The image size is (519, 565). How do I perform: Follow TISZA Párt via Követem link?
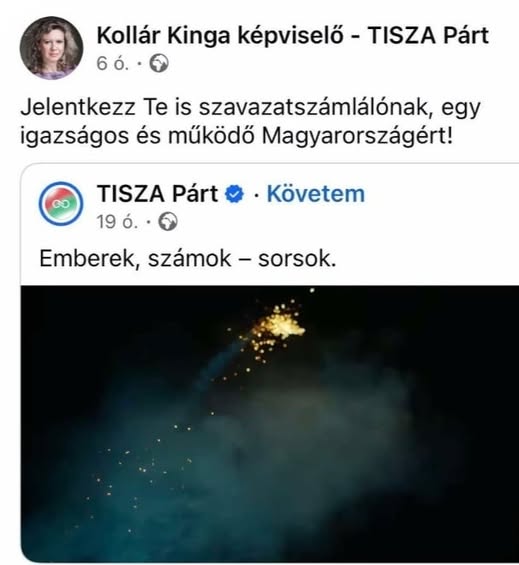click(316, 194)
